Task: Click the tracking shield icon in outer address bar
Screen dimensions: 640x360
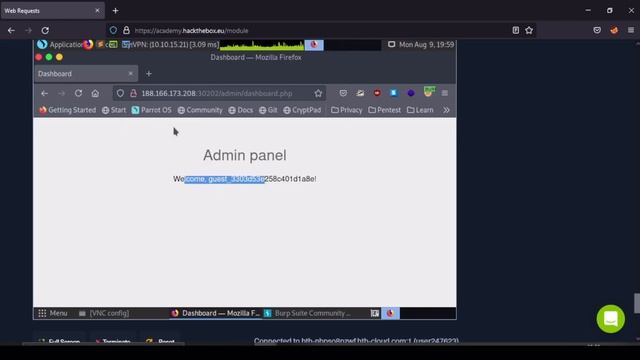Action: [113, 30]
